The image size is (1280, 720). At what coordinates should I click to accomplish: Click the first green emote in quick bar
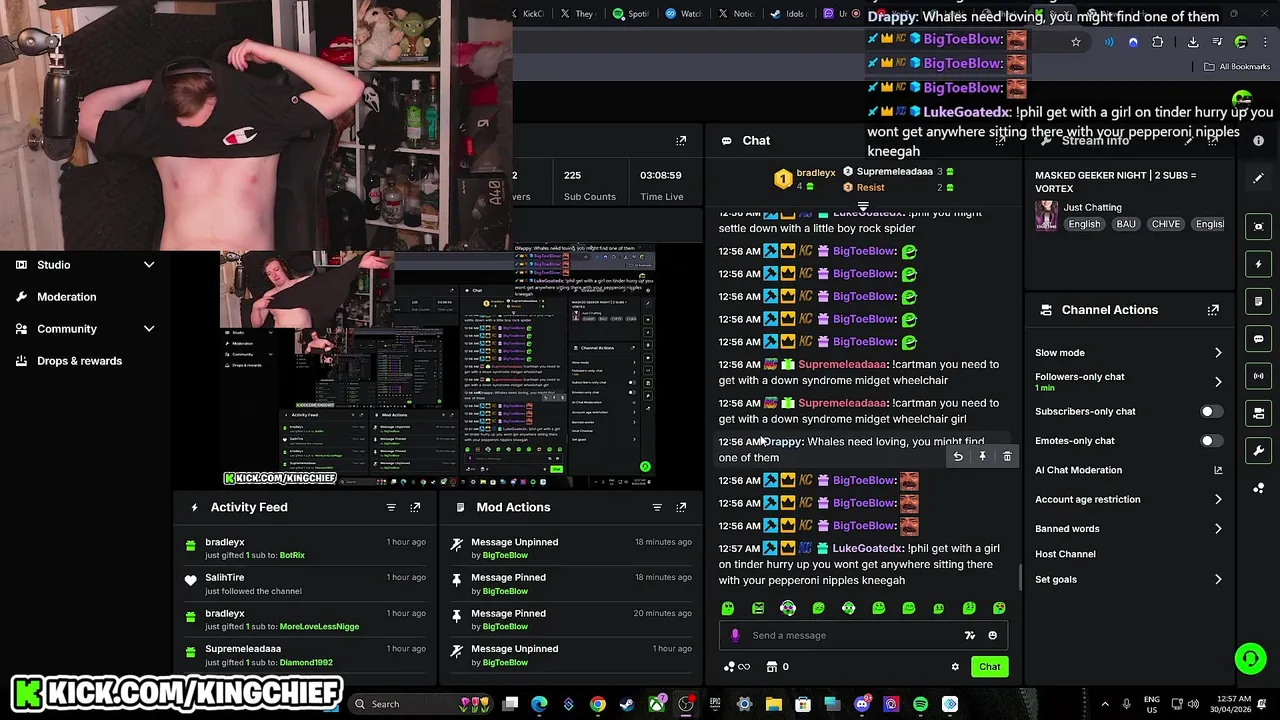pos(728,608)
